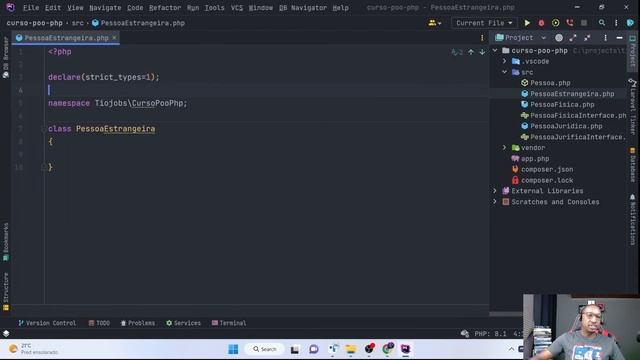Open the DB Navigator menu

(303, 8)
